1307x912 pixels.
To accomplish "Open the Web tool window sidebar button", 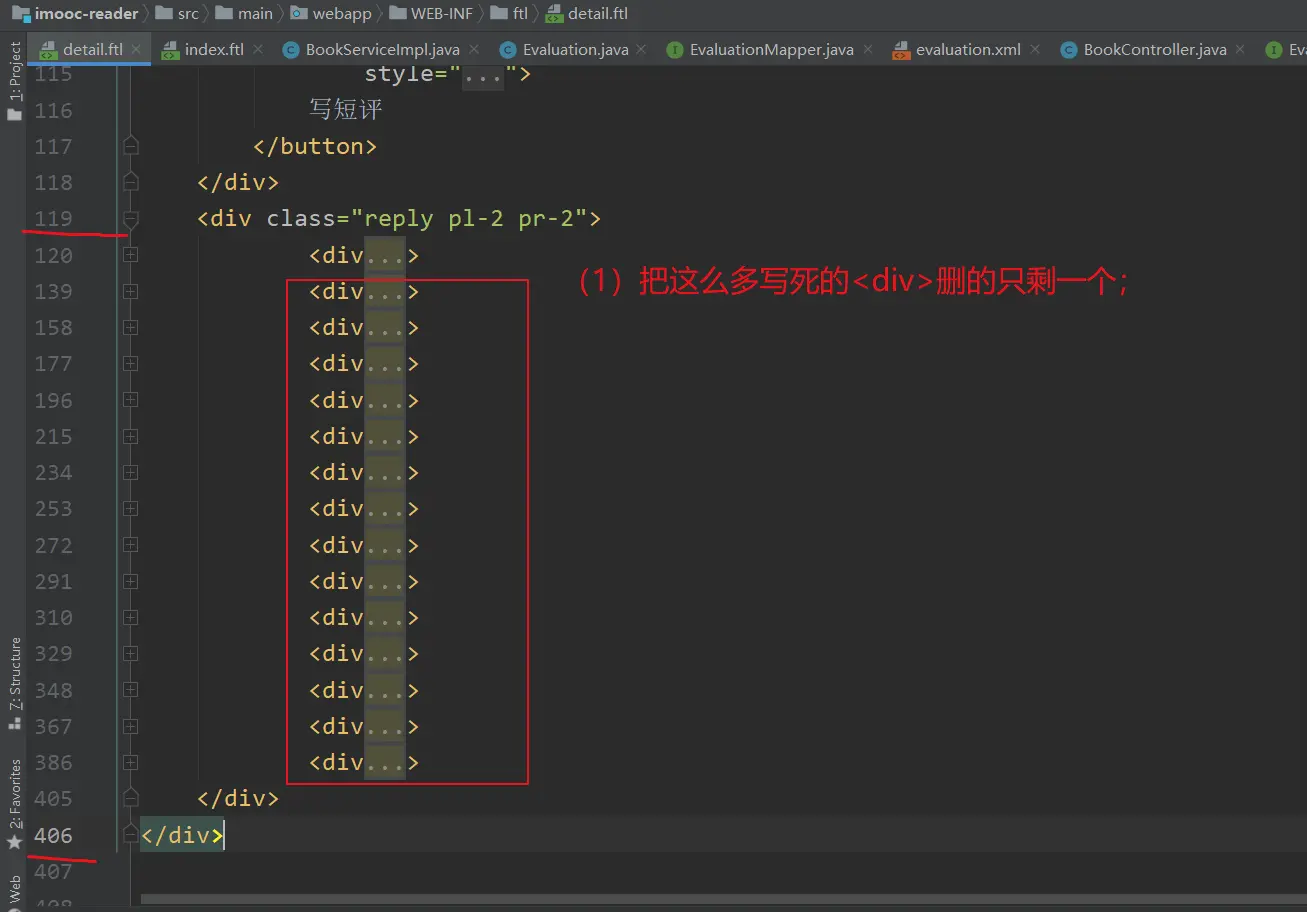I will point(15,889).
